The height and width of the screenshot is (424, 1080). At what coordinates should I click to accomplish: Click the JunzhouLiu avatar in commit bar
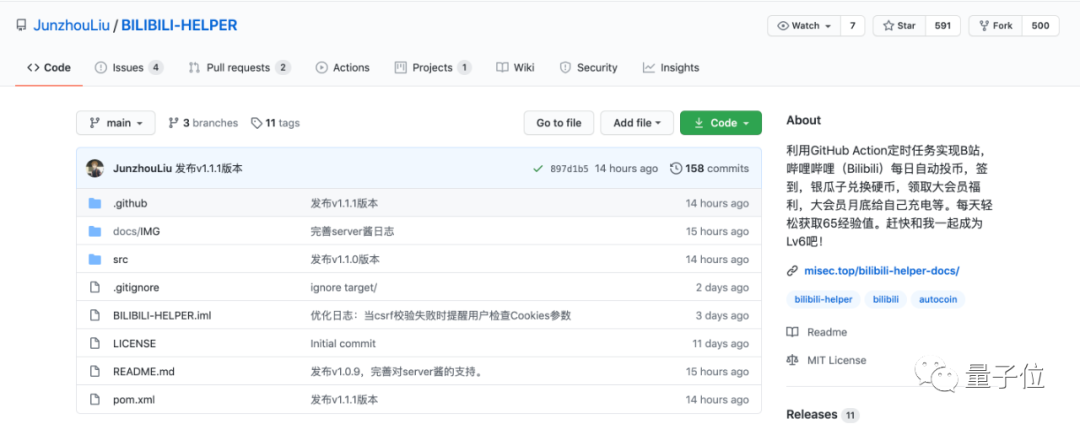95,169
